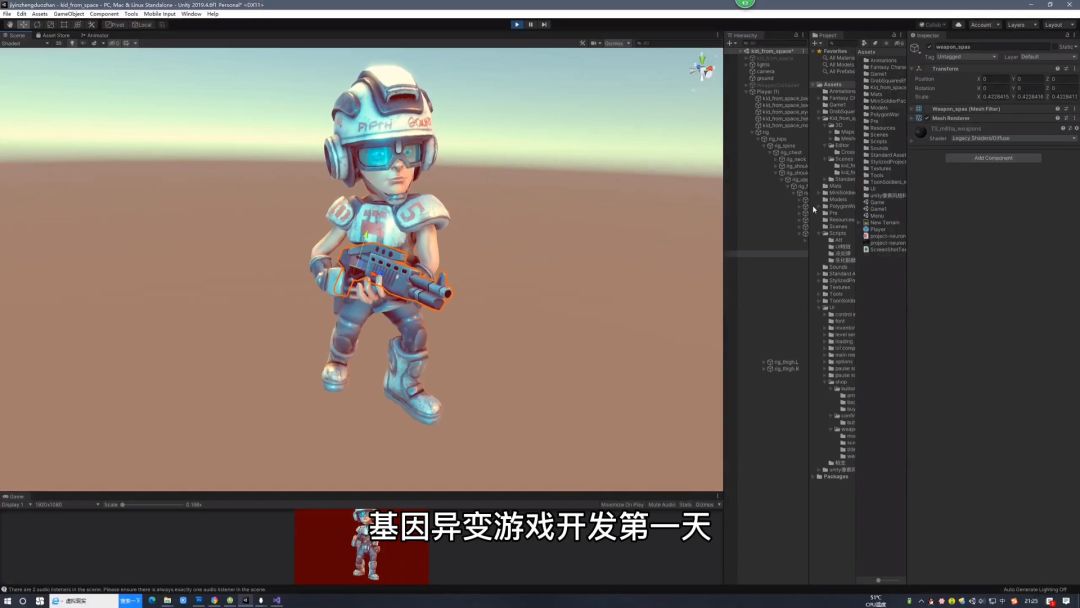The width and height of the screenshot is (1080, 608).
Task: Open the Shader dropdown Legacy Shaders/Diffuse
Action: point(1012,138)
